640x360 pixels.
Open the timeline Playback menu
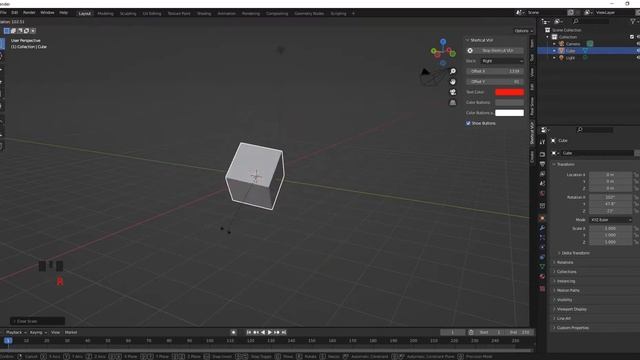point(16,332)
